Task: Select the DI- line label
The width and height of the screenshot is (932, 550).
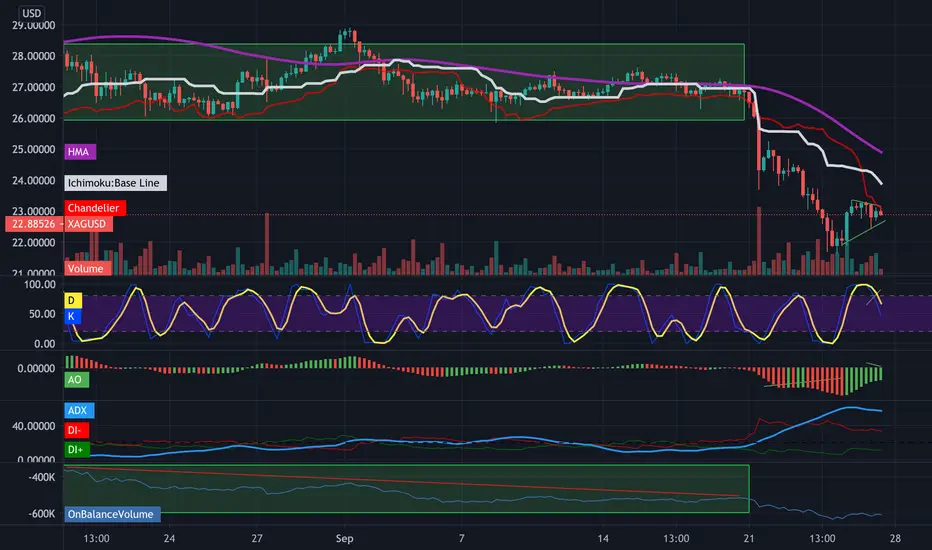Action: click(76, 430)
